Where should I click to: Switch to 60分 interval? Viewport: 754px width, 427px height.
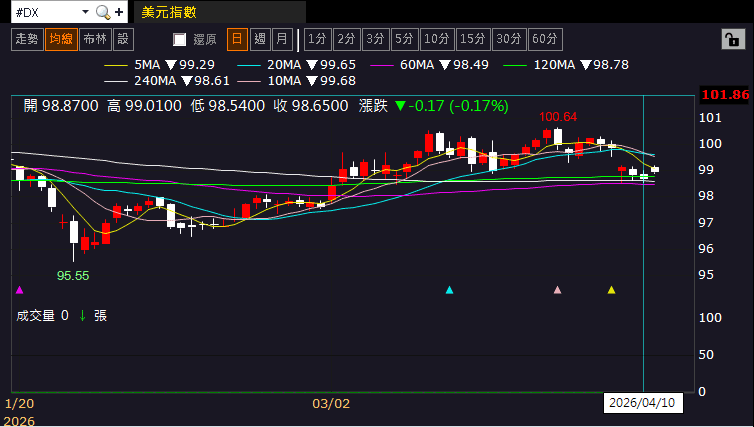pyautogui.click(x=545, y=39)
